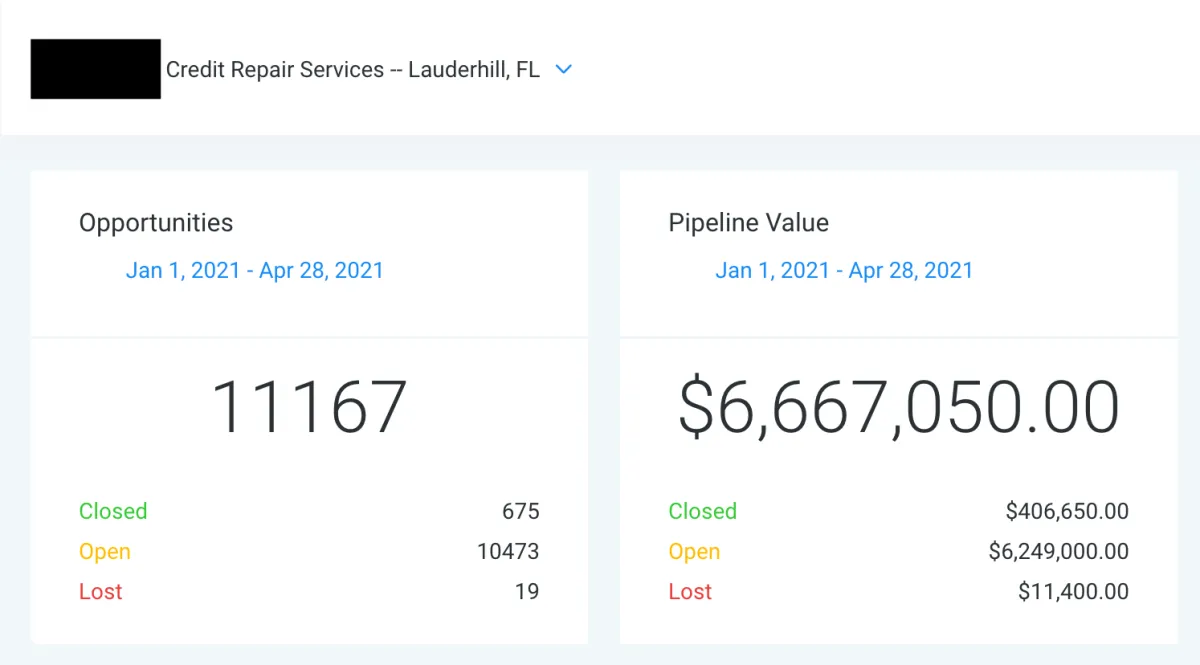Click the closed opportunities count 675
This screenshot has width=1200, height=665.
pos(521,511)
